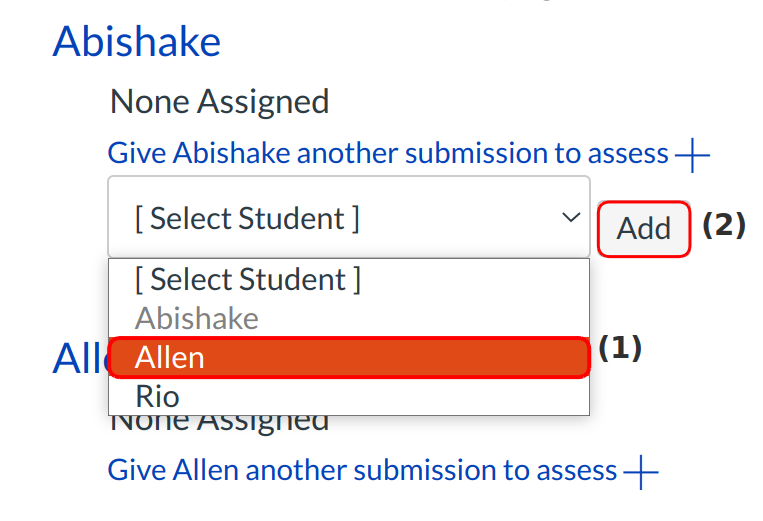Click the plus icon beside Allen's assess link

[x=641, y=472]
